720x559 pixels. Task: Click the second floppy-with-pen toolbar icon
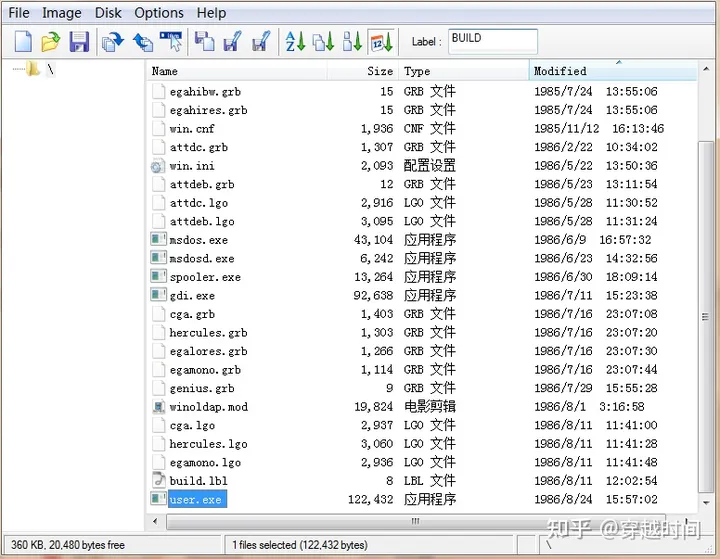(x=261, y=41)
